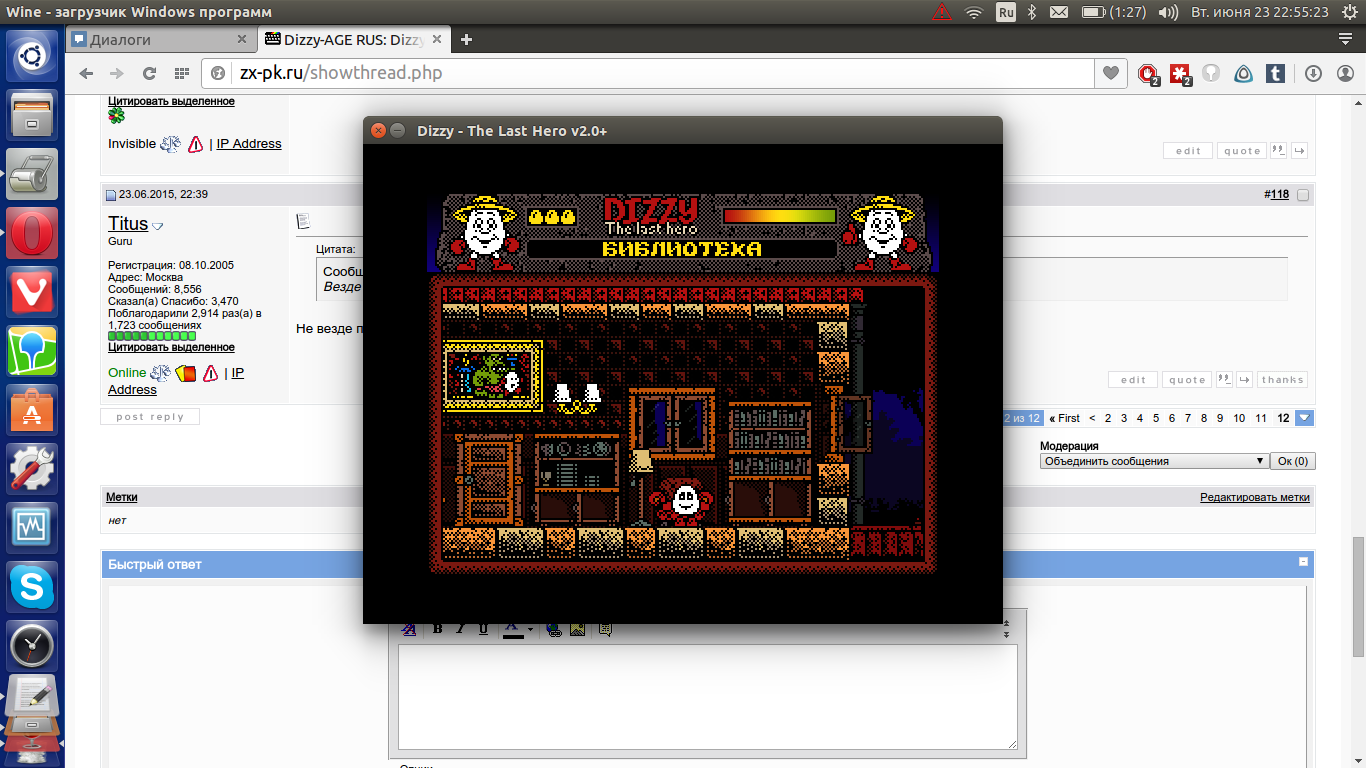
Task: Reload the page with browser refresh icon
Action: pos(149,73)
